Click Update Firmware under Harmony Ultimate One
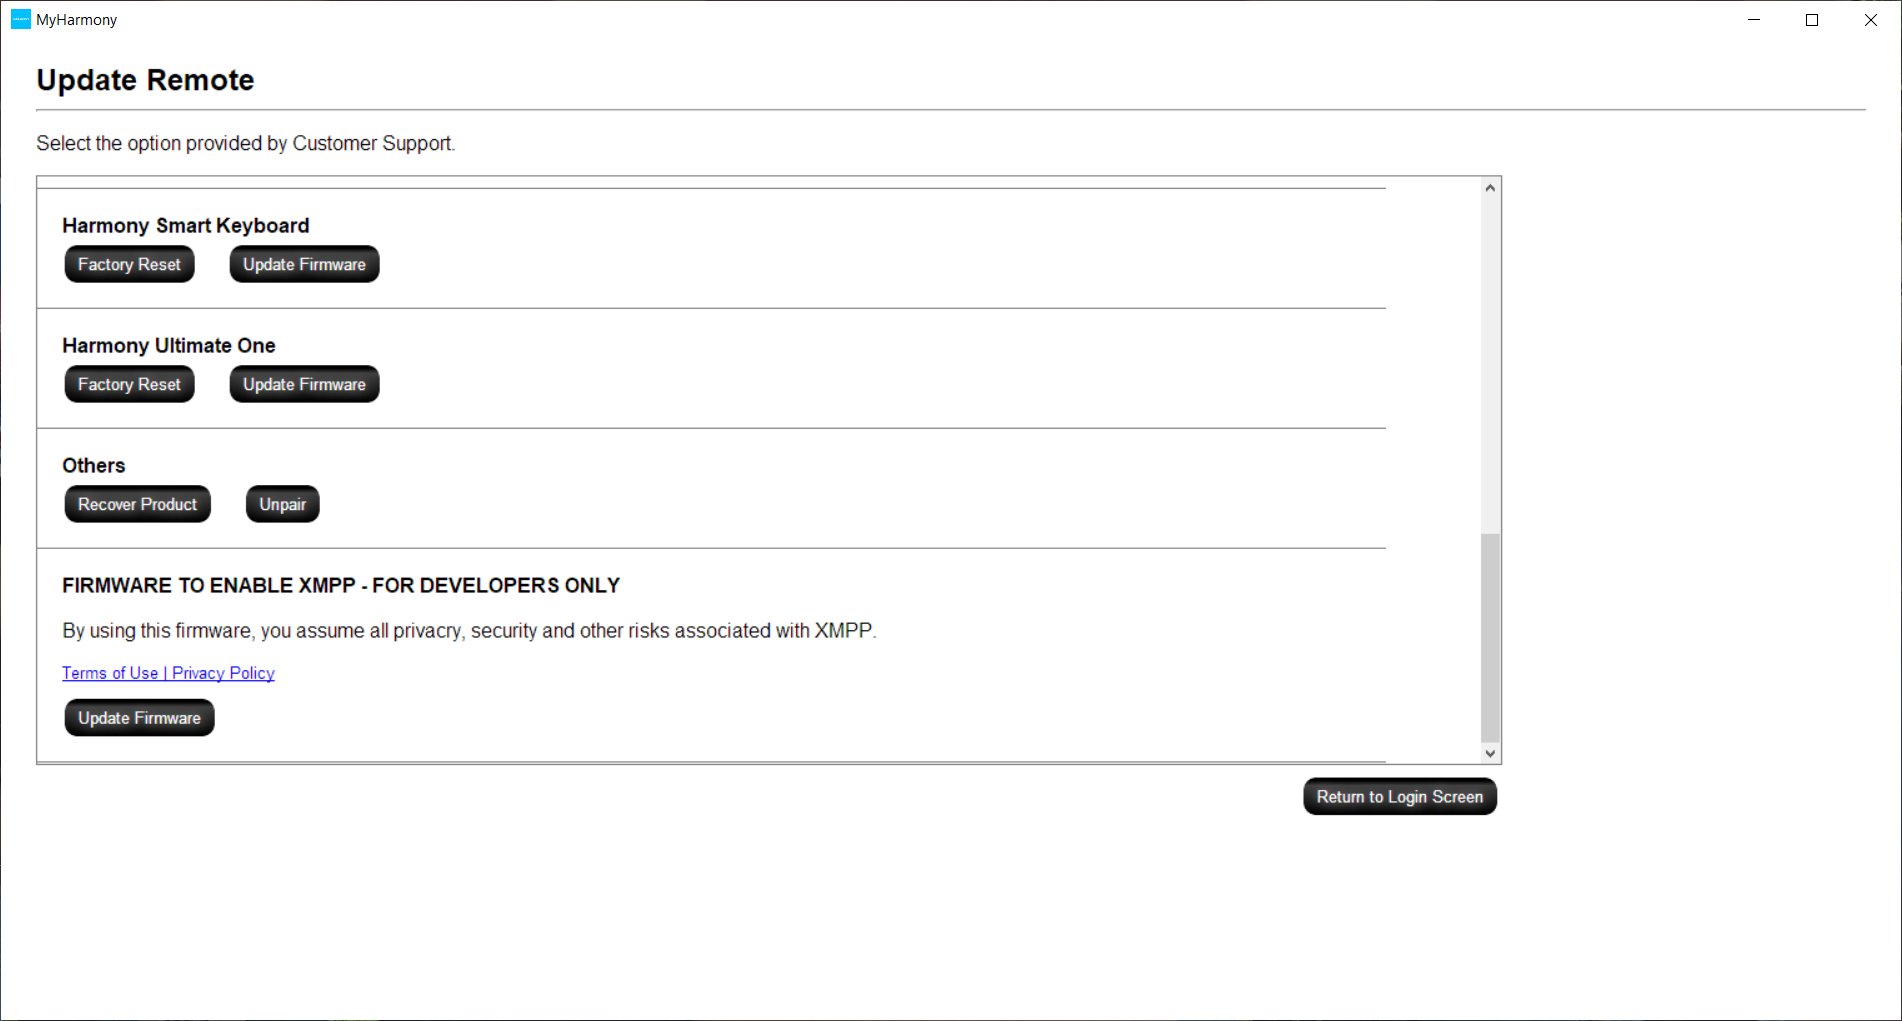 click(304, 384)
